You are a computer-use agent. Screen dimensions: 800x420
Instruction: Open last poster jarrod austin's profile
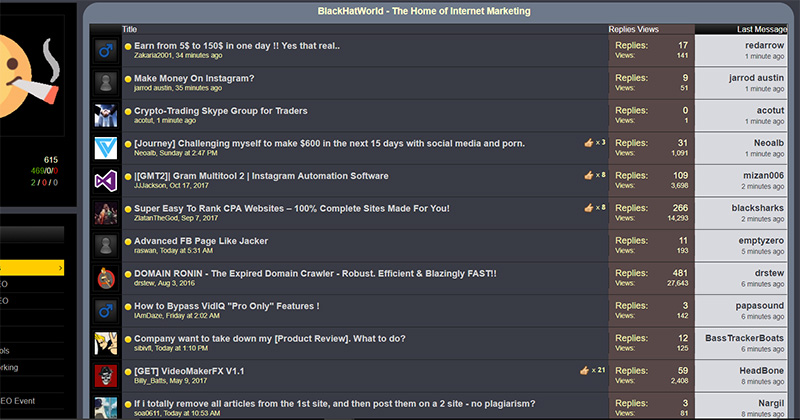click(756, 78)
